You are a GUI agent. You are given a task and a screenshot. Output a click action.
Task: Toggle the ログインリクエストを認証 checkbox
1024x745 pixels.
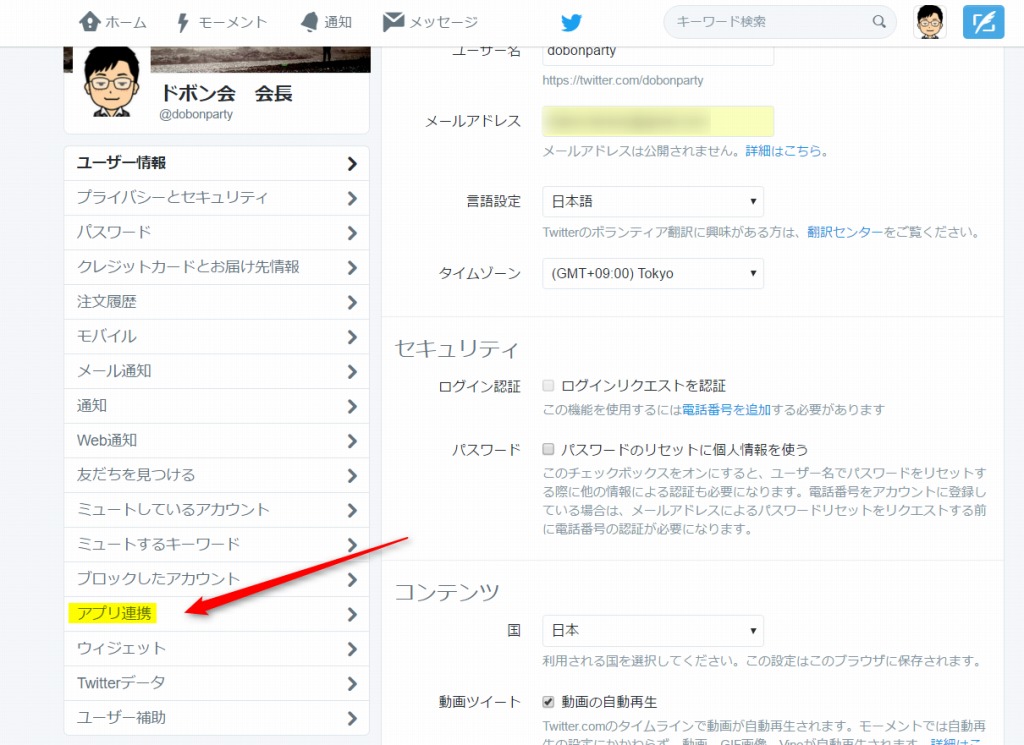tap(549, 386)
